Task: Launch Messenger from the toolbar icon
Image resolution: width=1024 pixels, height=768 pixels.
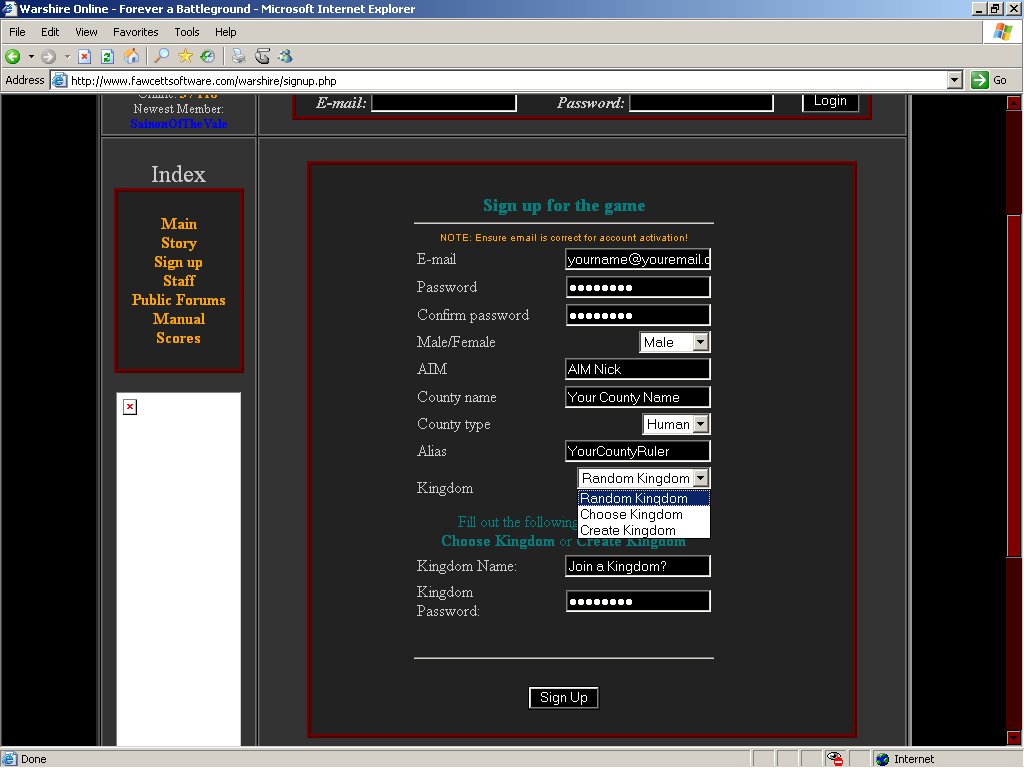Action: (x=285, y=57)
